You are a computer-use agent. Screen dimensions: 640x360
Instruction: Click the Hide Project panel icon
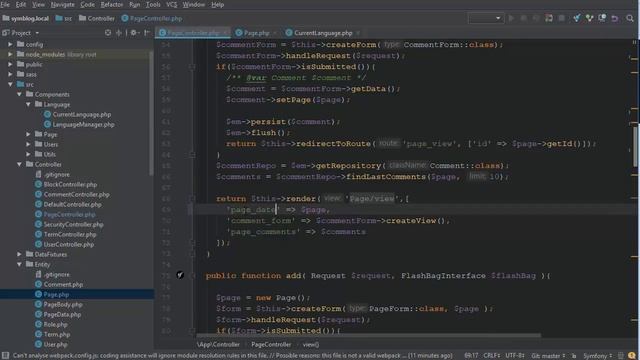[x=147, y=33]
